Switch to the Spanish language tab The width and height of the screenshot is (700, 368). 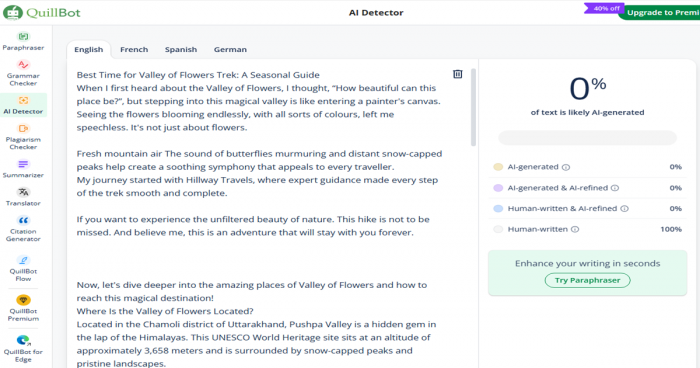point(181,50)
